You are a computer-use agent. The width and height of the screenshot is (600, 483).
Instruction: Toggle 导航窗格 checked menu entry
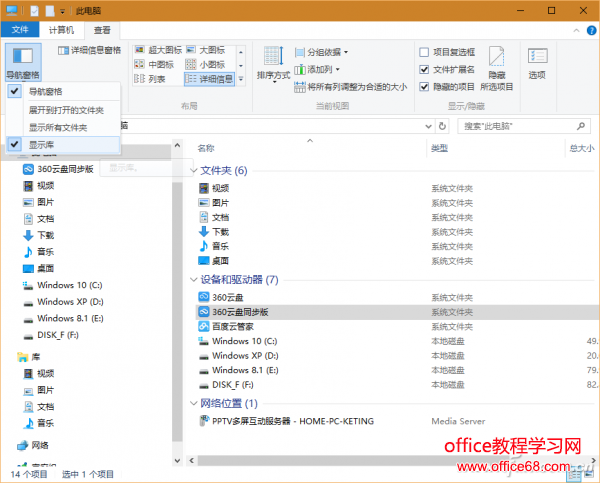[63, 91]
